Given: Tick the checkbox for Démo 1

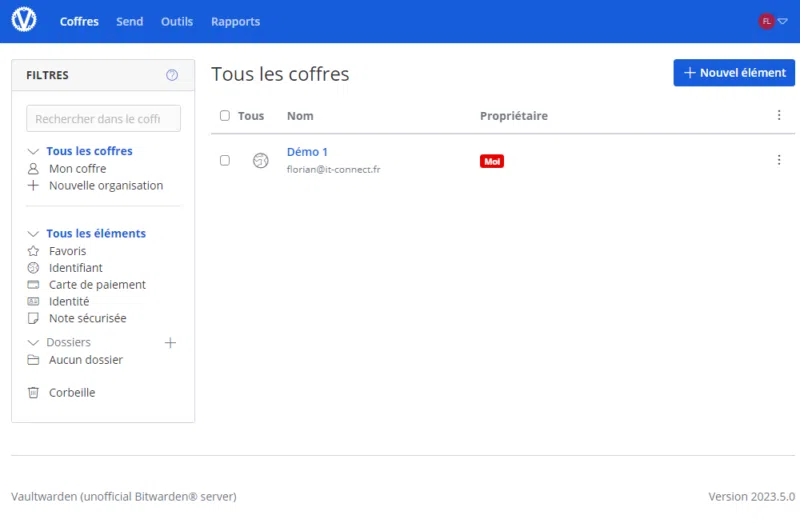Looking at the screenshot, I should 225,160.
